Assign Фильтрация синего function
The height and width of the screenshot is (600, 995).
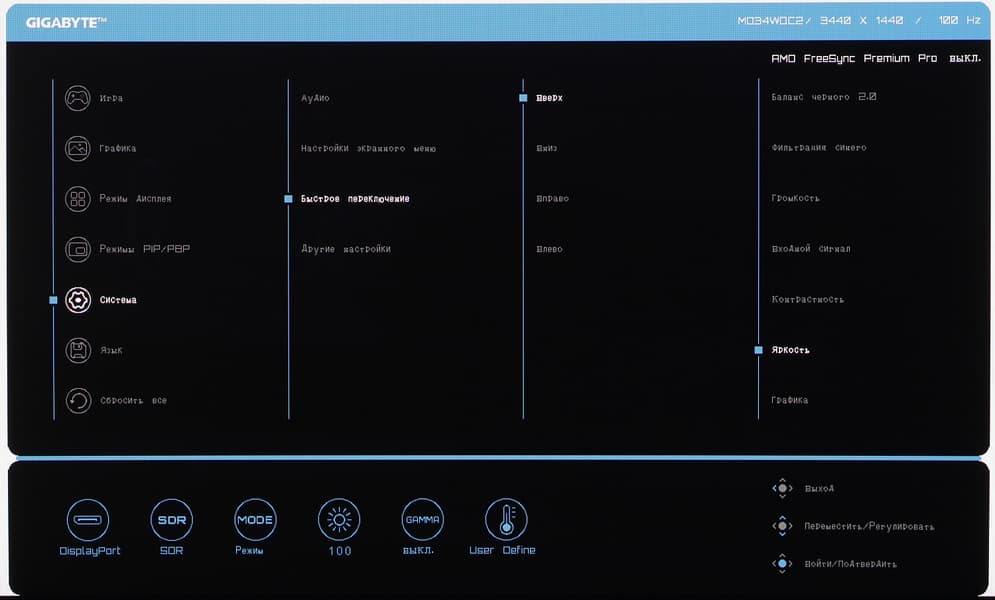(819, 148)
